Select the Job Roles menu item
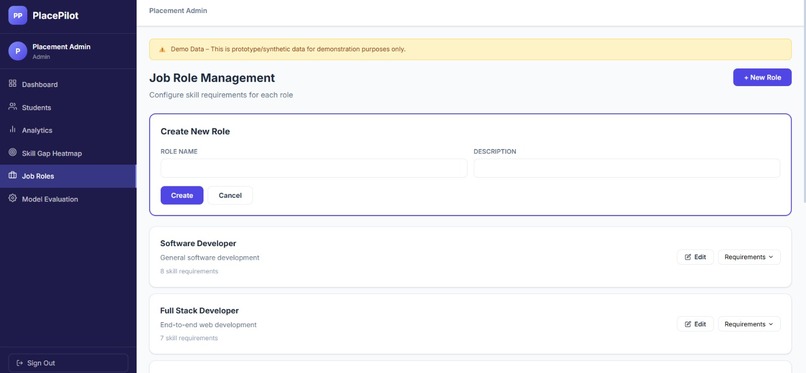This screenshot has height=373, width=806. tap(68, 176)
